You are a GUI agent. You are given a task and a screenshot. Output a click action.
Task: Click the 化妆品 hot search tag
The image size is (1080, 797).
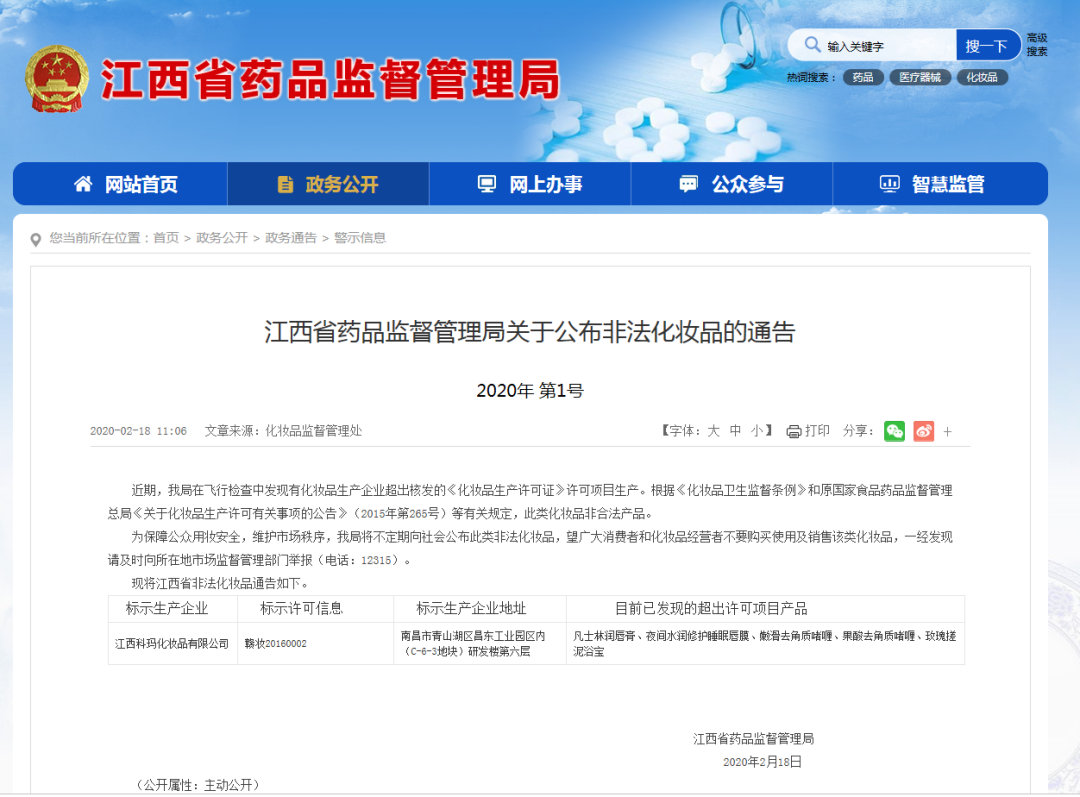click(982, 77)
